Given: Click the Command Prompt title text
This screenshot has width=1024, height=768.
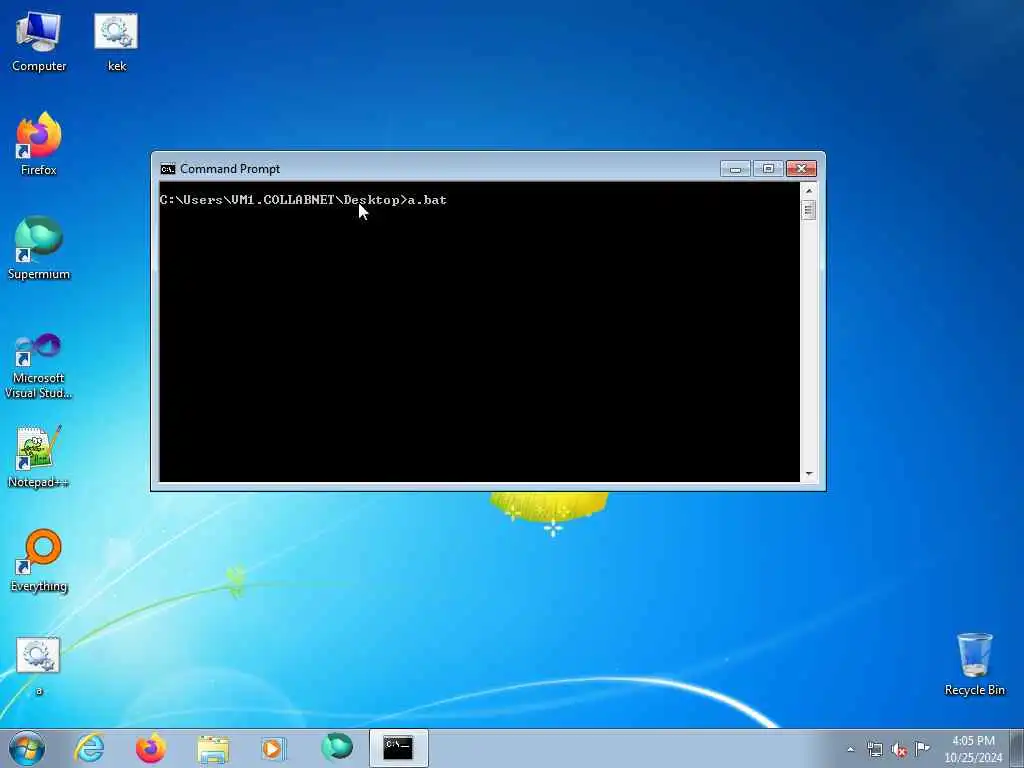Looking at the screenshot, I should (230, 169).
